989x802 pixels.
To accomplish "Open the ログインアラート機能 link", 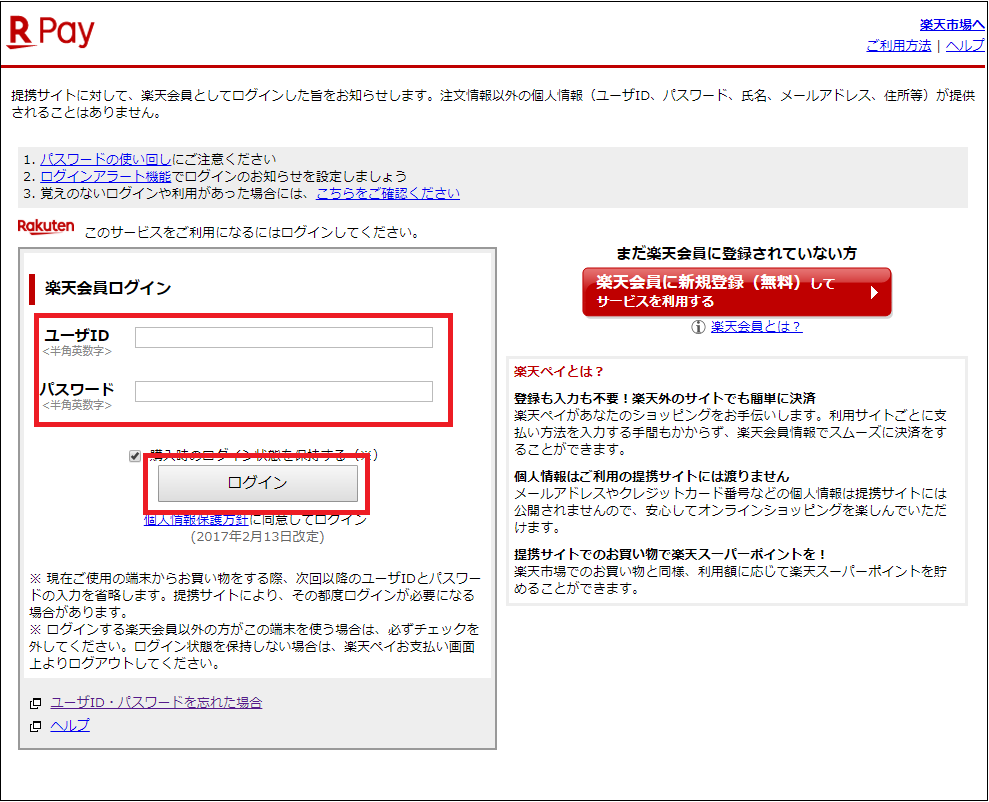I will coord(105,176).
